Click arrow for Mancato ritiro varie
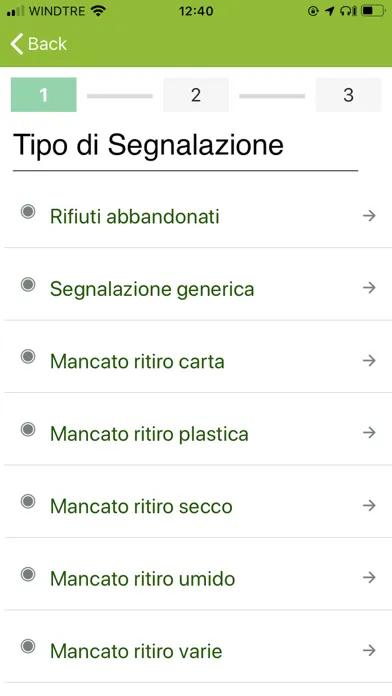 (x=369, y=650)
